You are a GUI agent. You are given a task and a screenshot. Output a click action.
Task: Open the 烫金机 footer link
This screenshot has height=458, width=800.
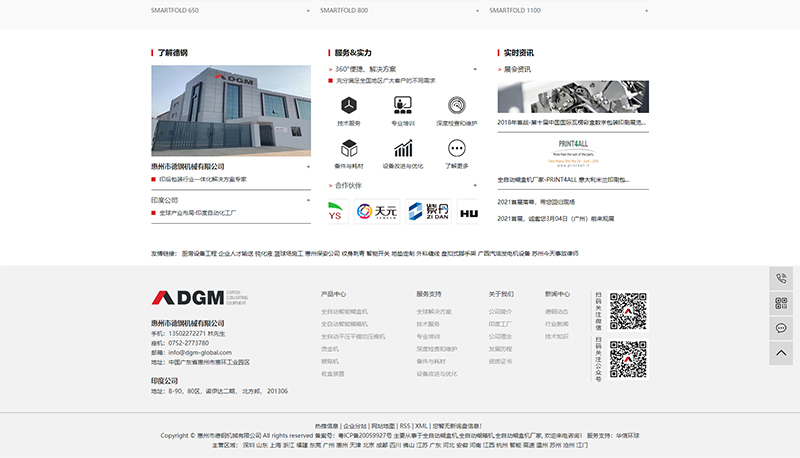coord(330,349)
